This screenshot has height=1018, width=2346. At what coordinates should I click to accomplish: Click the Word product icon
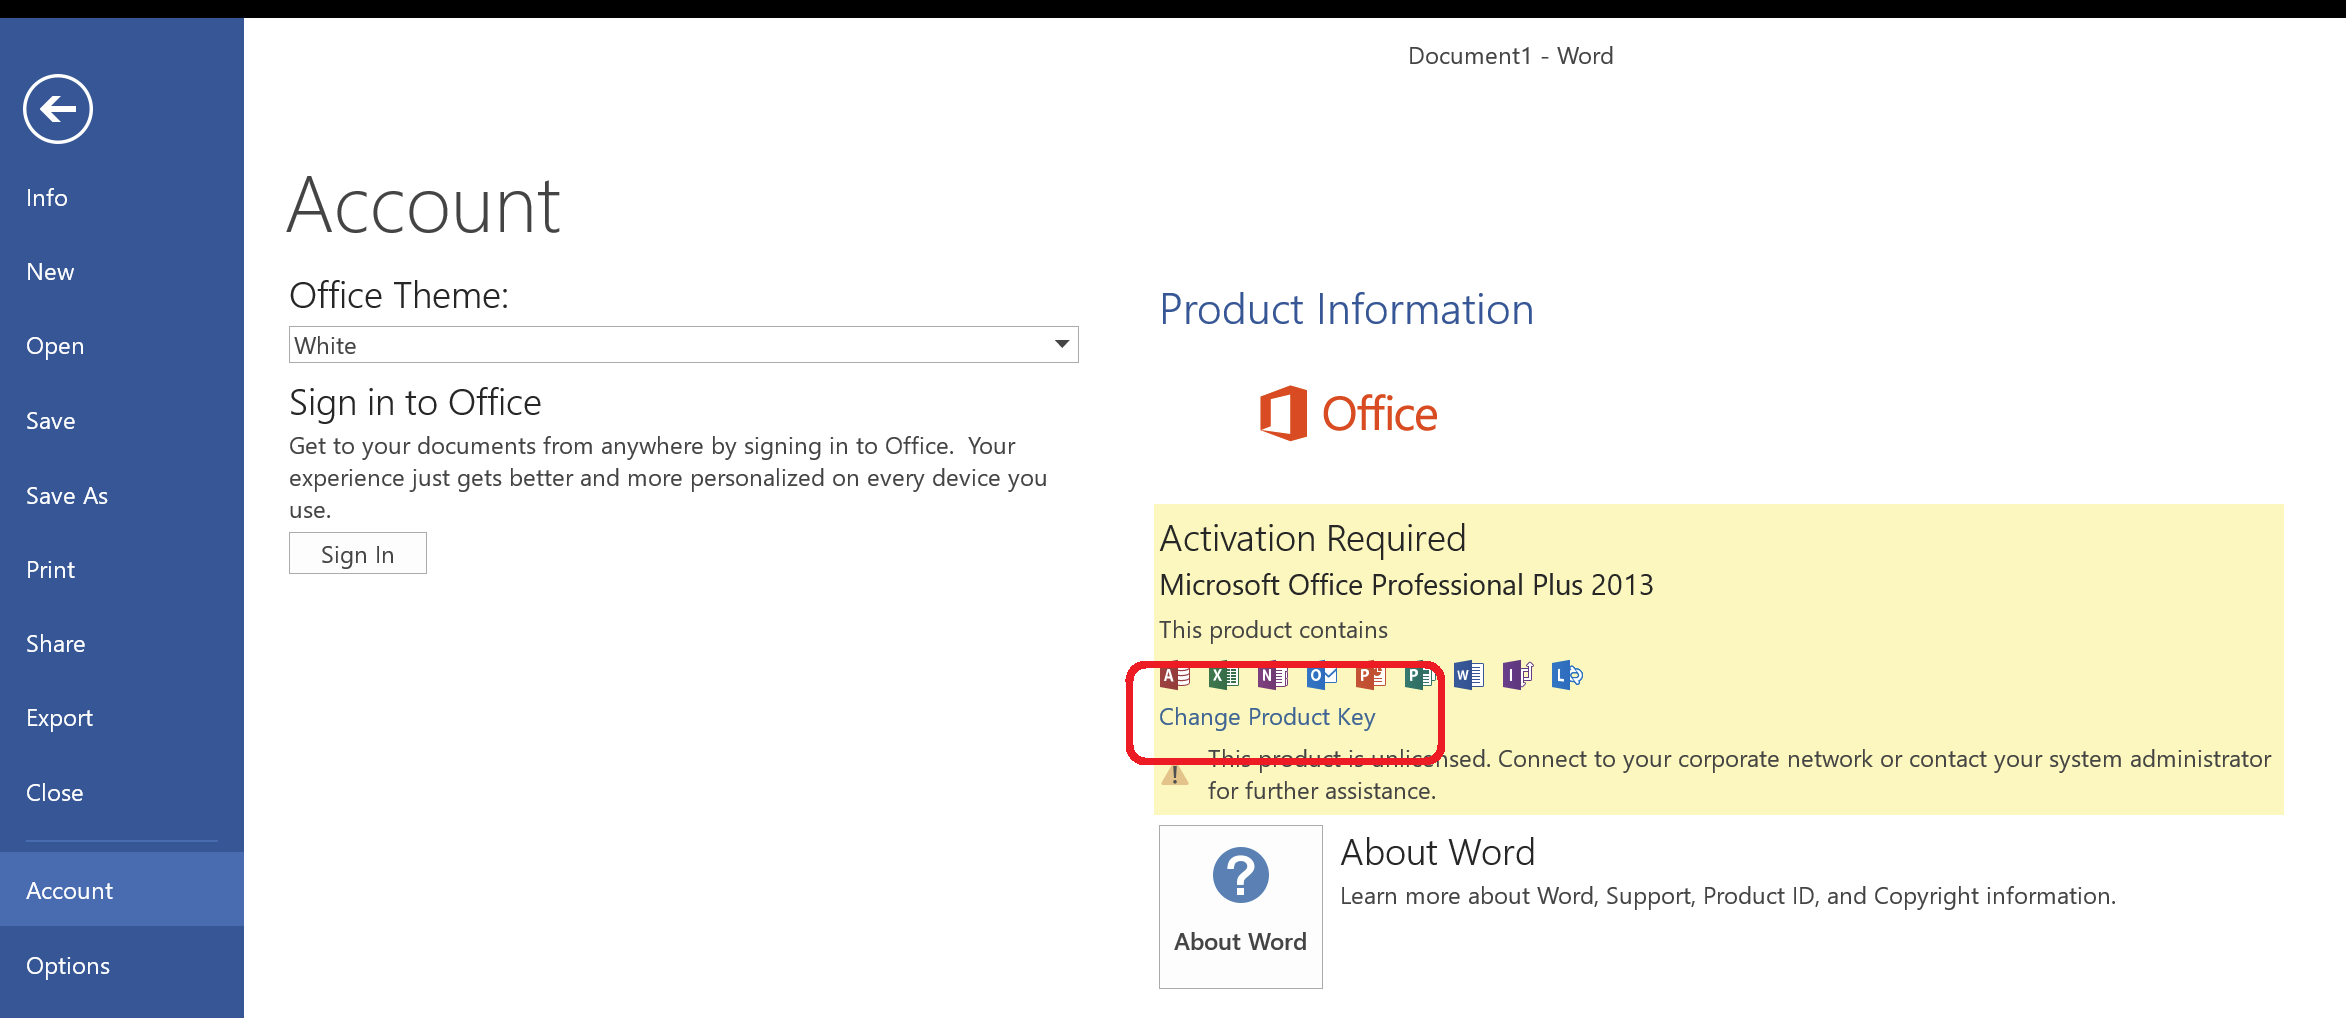click(1468, 677)
